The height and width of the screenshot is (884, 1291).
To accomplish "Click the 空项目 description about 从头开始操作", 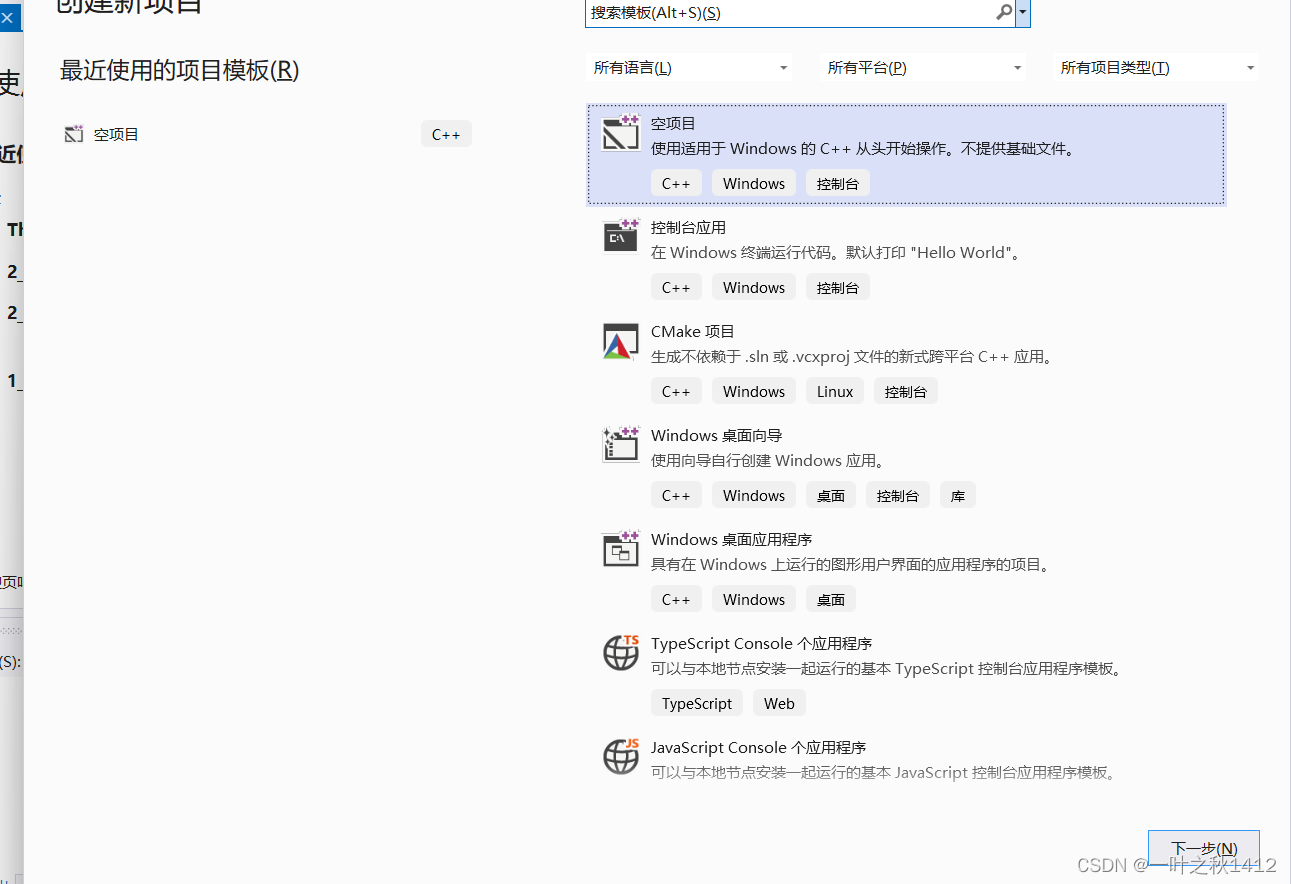I will click(x=865, y=149).
